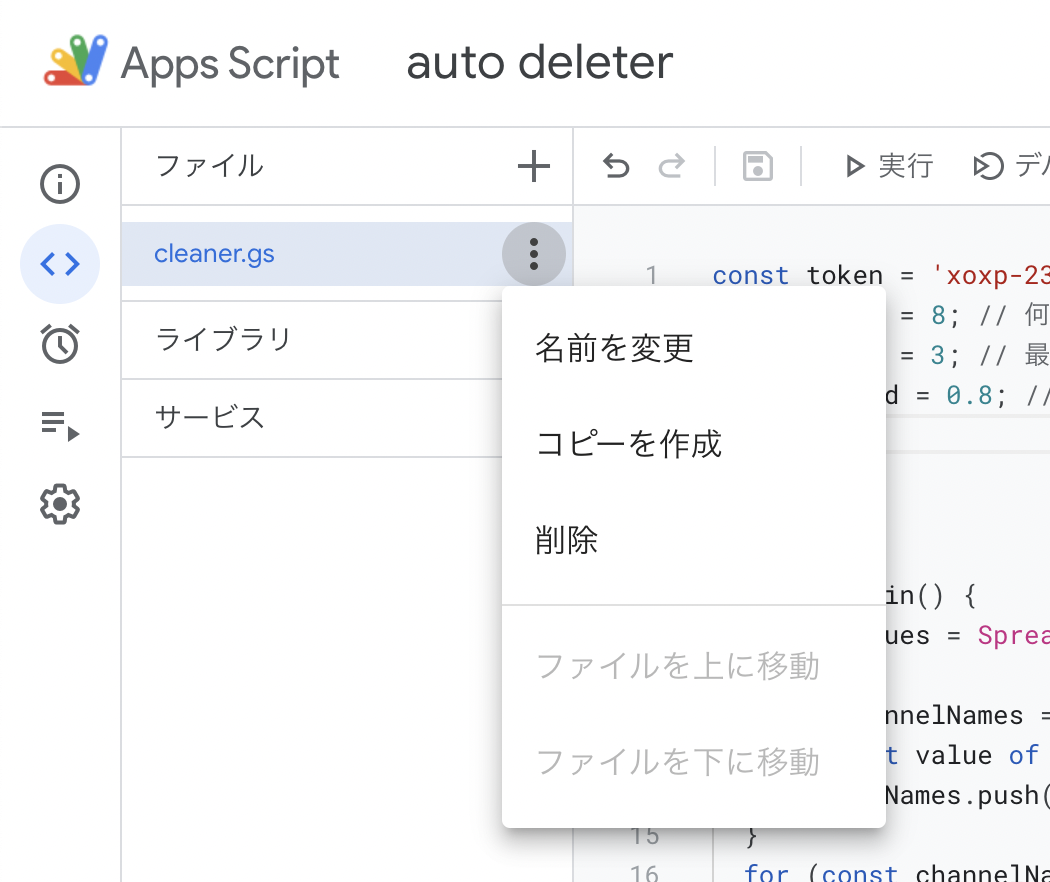Choose 削除 from context menu
1050x882 pixels.
694,540
